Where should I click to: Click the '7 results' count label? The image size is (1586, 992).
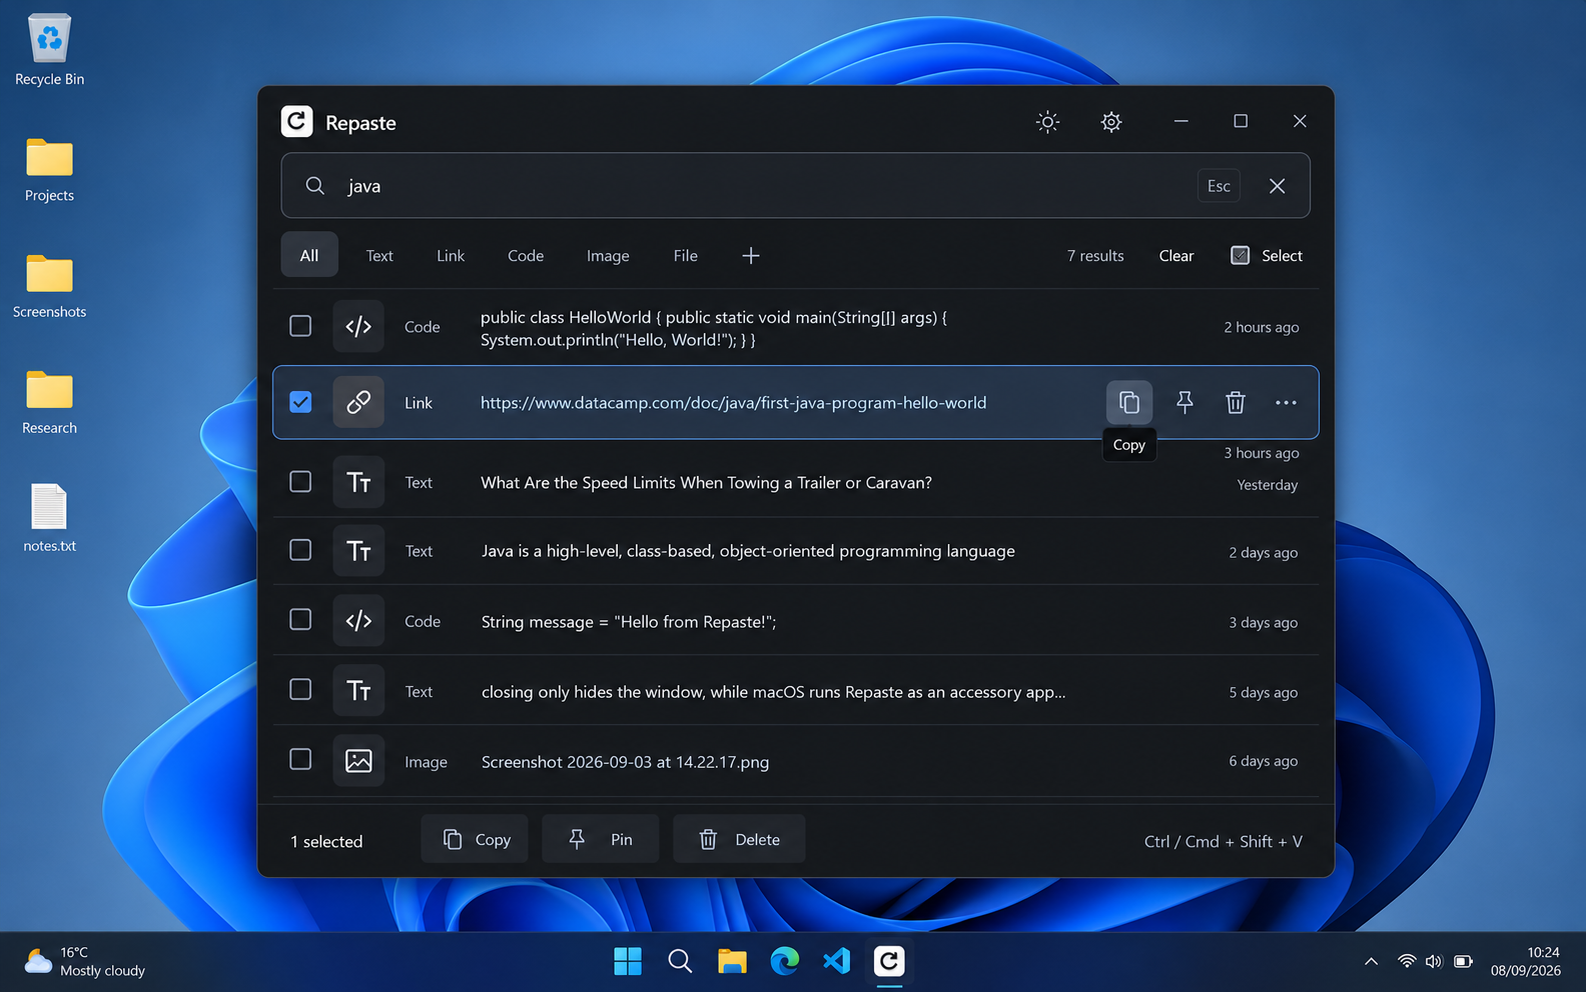tap(1095, 256)
